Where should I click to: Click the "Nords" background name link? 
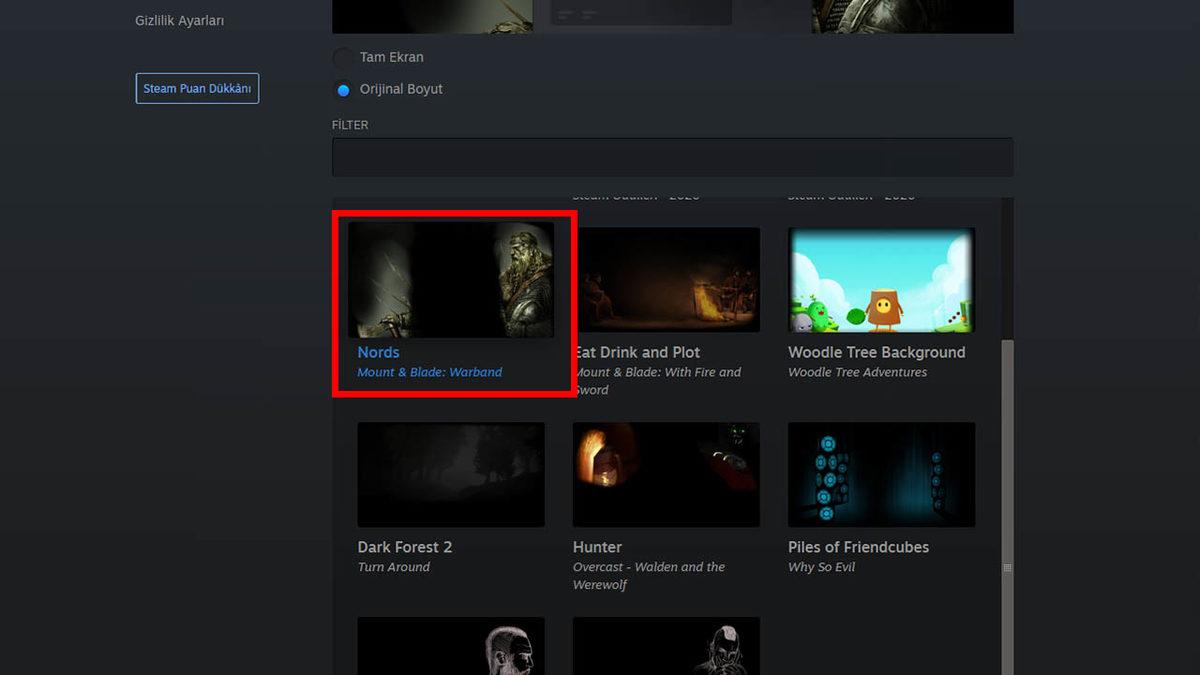pyautogui.click(x=379, y=352)
